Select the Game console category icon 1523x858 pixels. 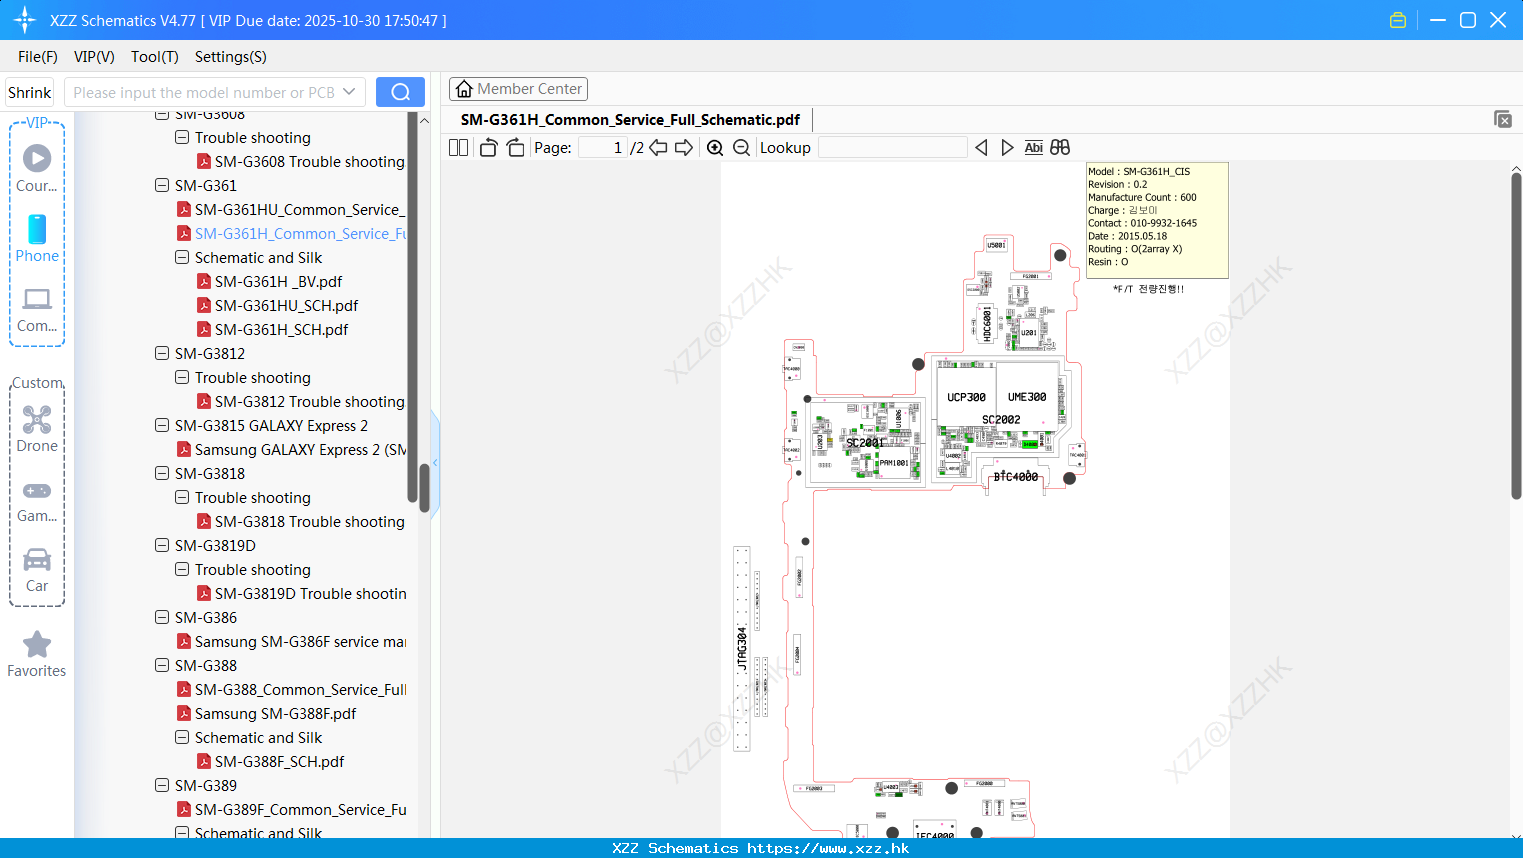[x=37, y=490]
